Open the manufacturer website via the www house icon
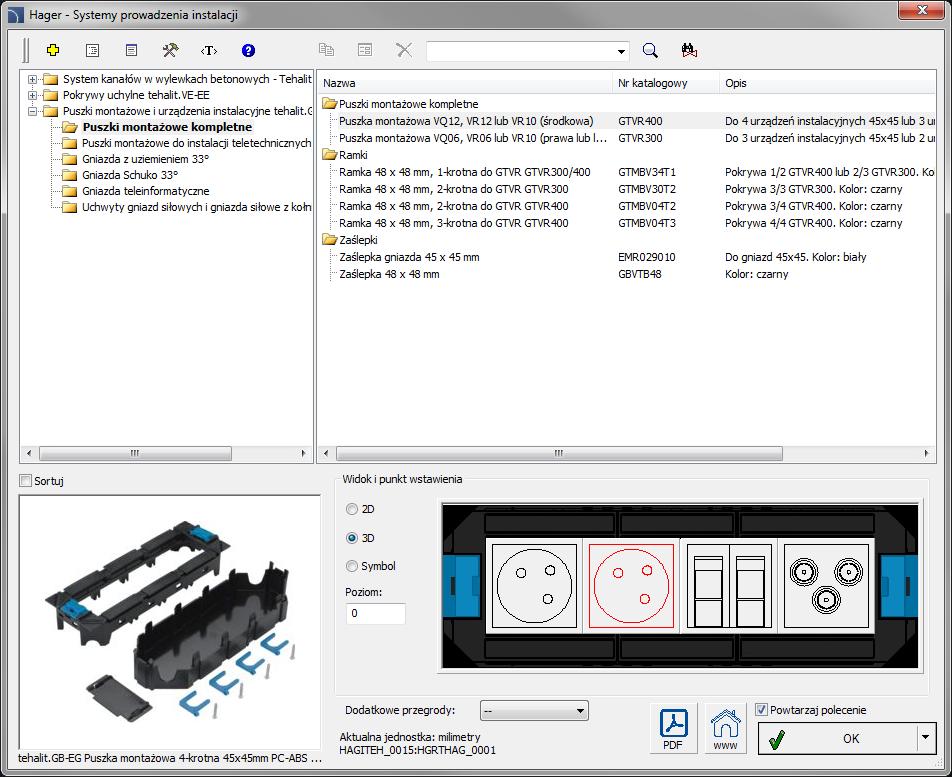Screen dimensions: 952x777 click(726, 729)
